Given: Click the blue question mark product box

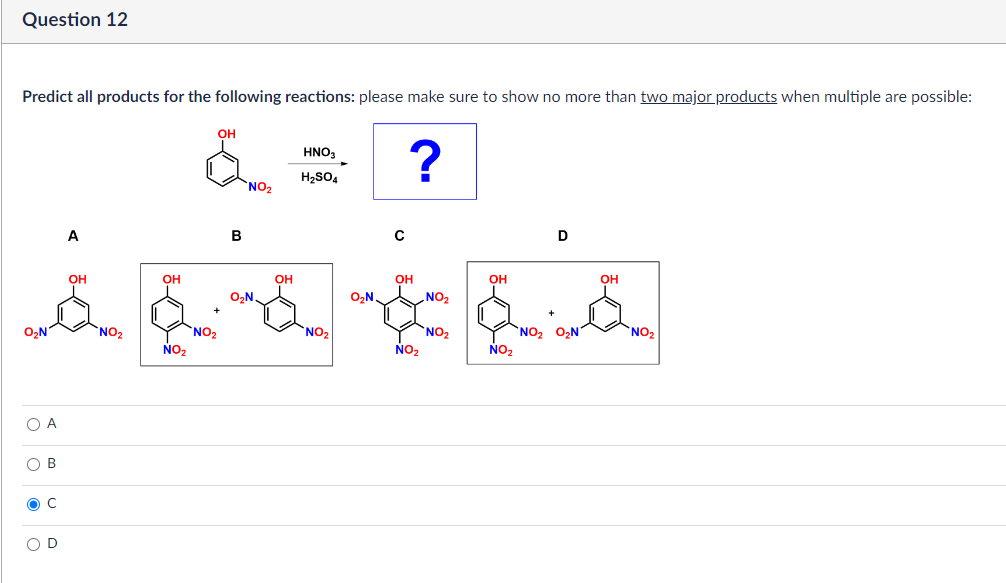Looking at the screenshot, I should point(424,161).
